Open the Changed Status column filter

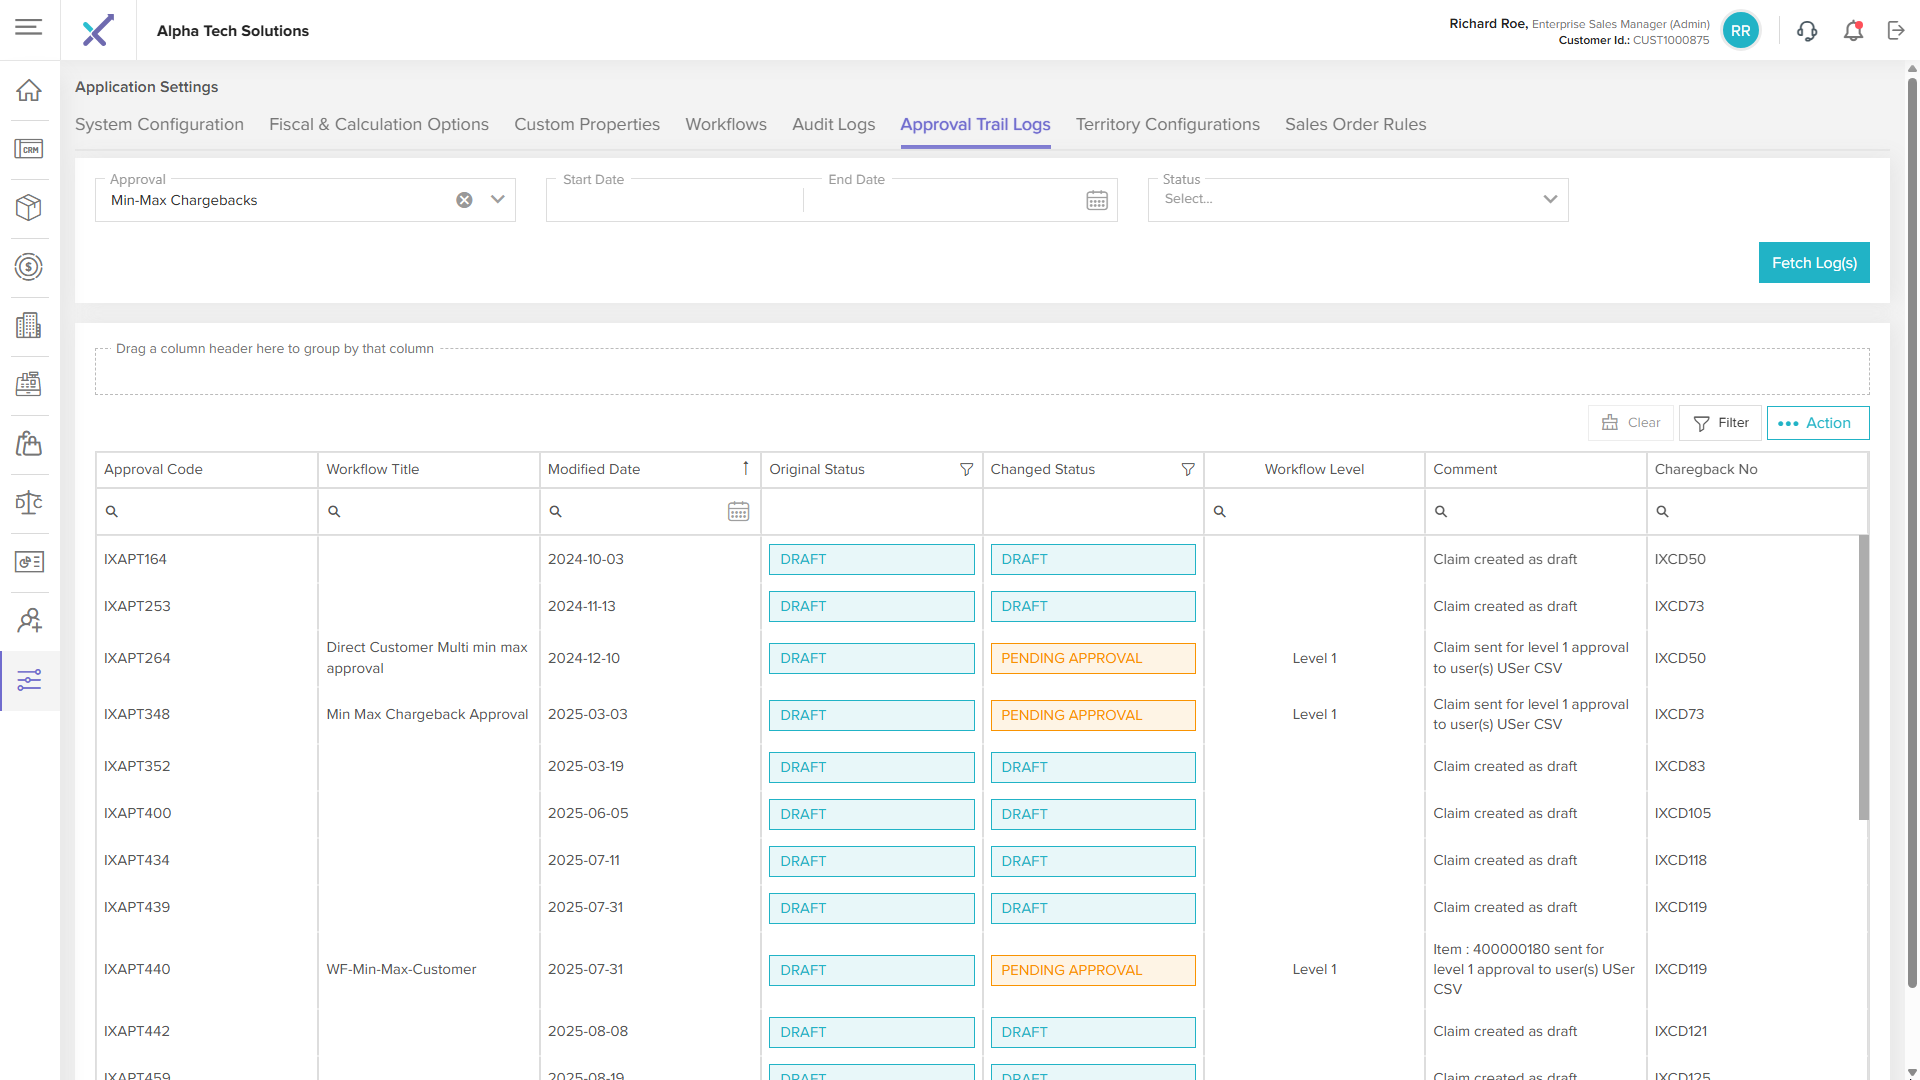pos(1187,470)
